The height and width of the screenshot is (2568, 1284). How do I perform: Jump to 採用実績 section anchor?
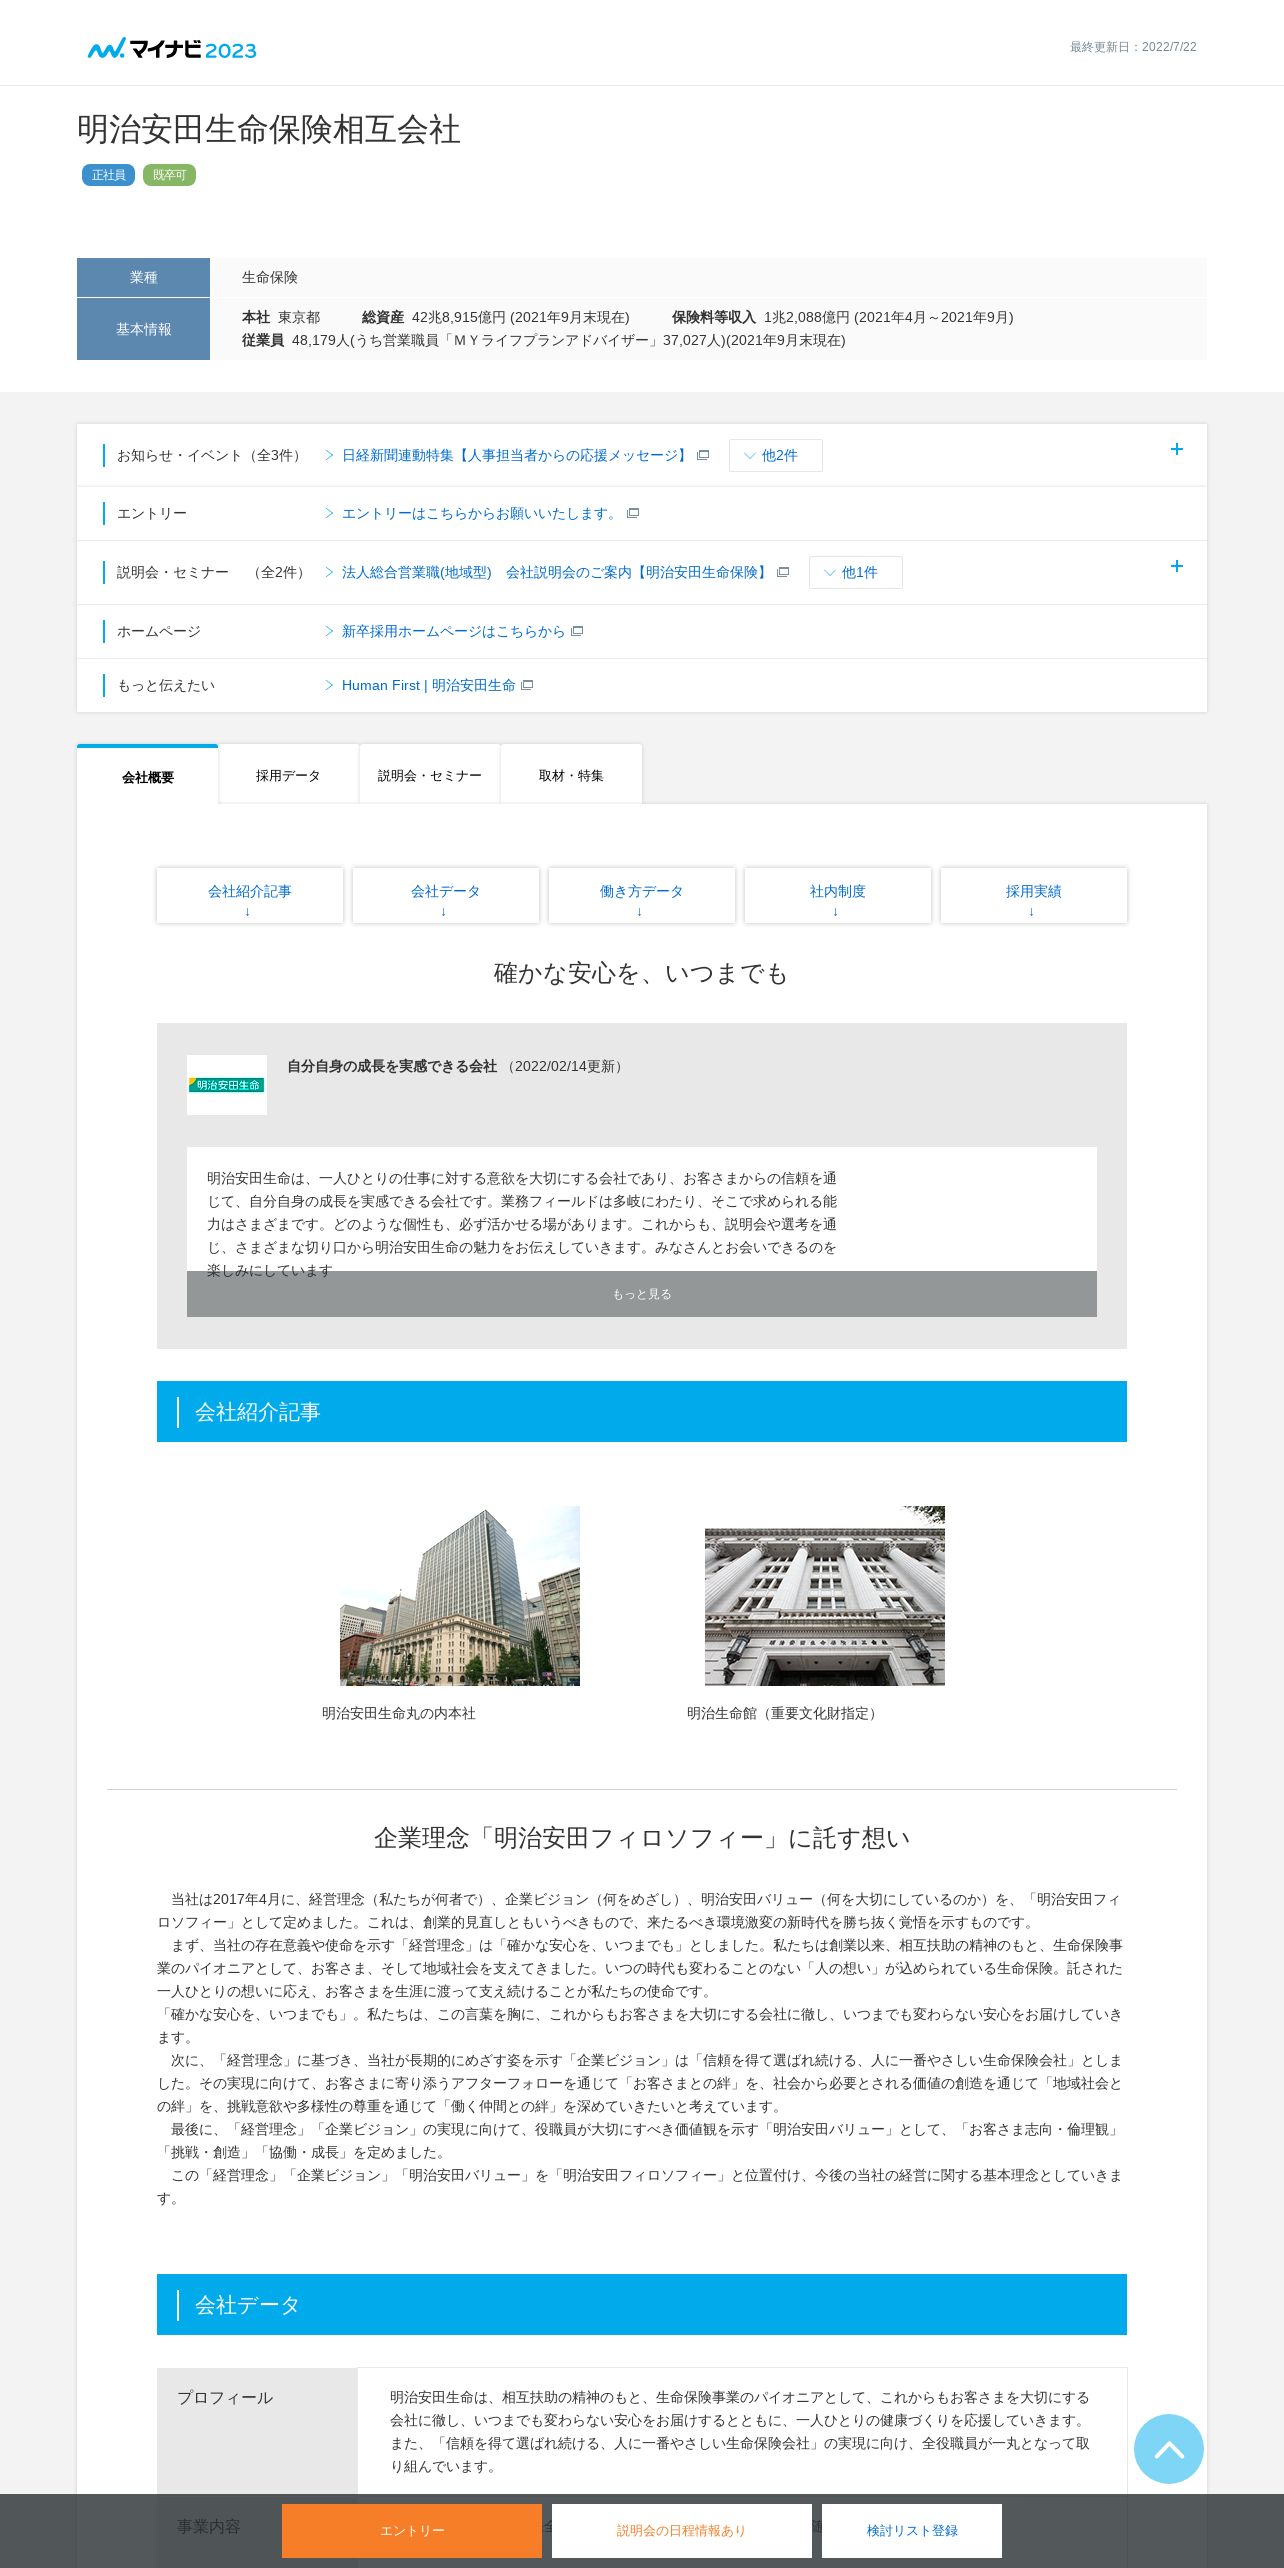pos(1034,896)
